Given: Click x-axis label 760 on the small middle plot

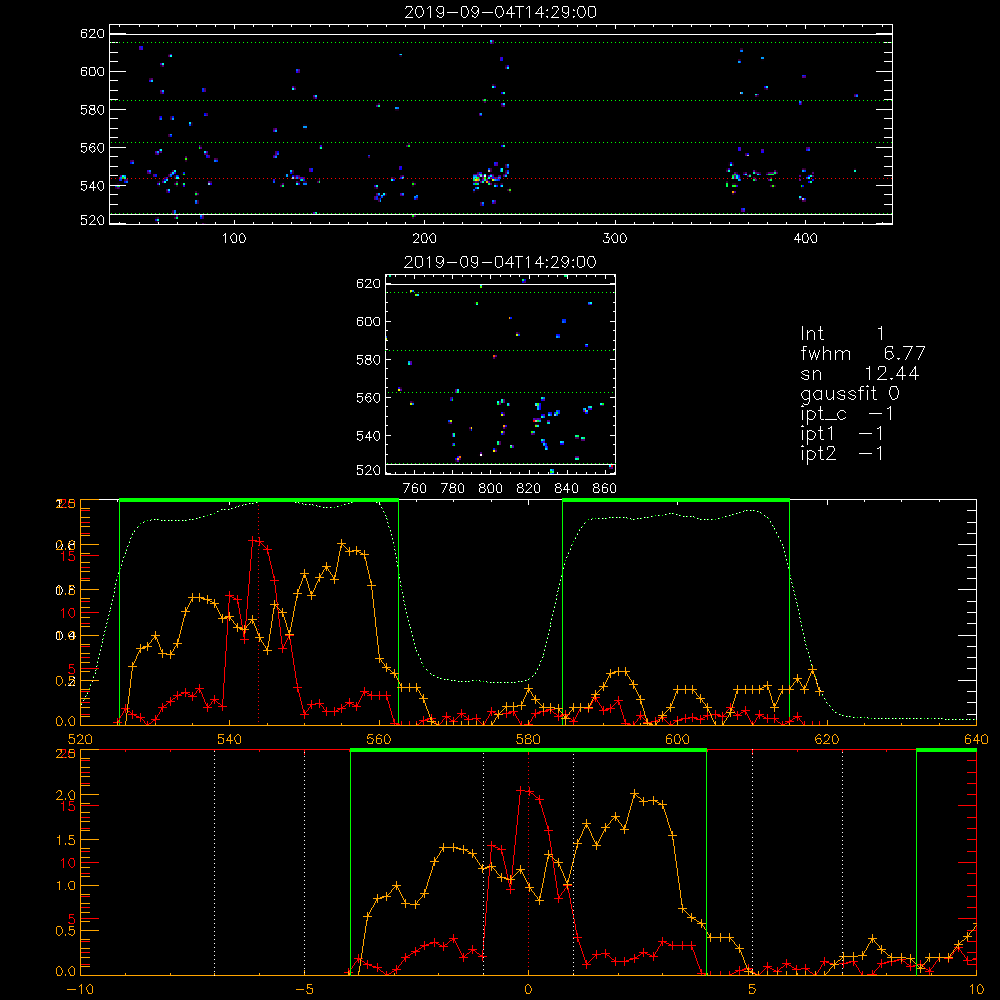Looking at the screenshot, I should 415,489.
